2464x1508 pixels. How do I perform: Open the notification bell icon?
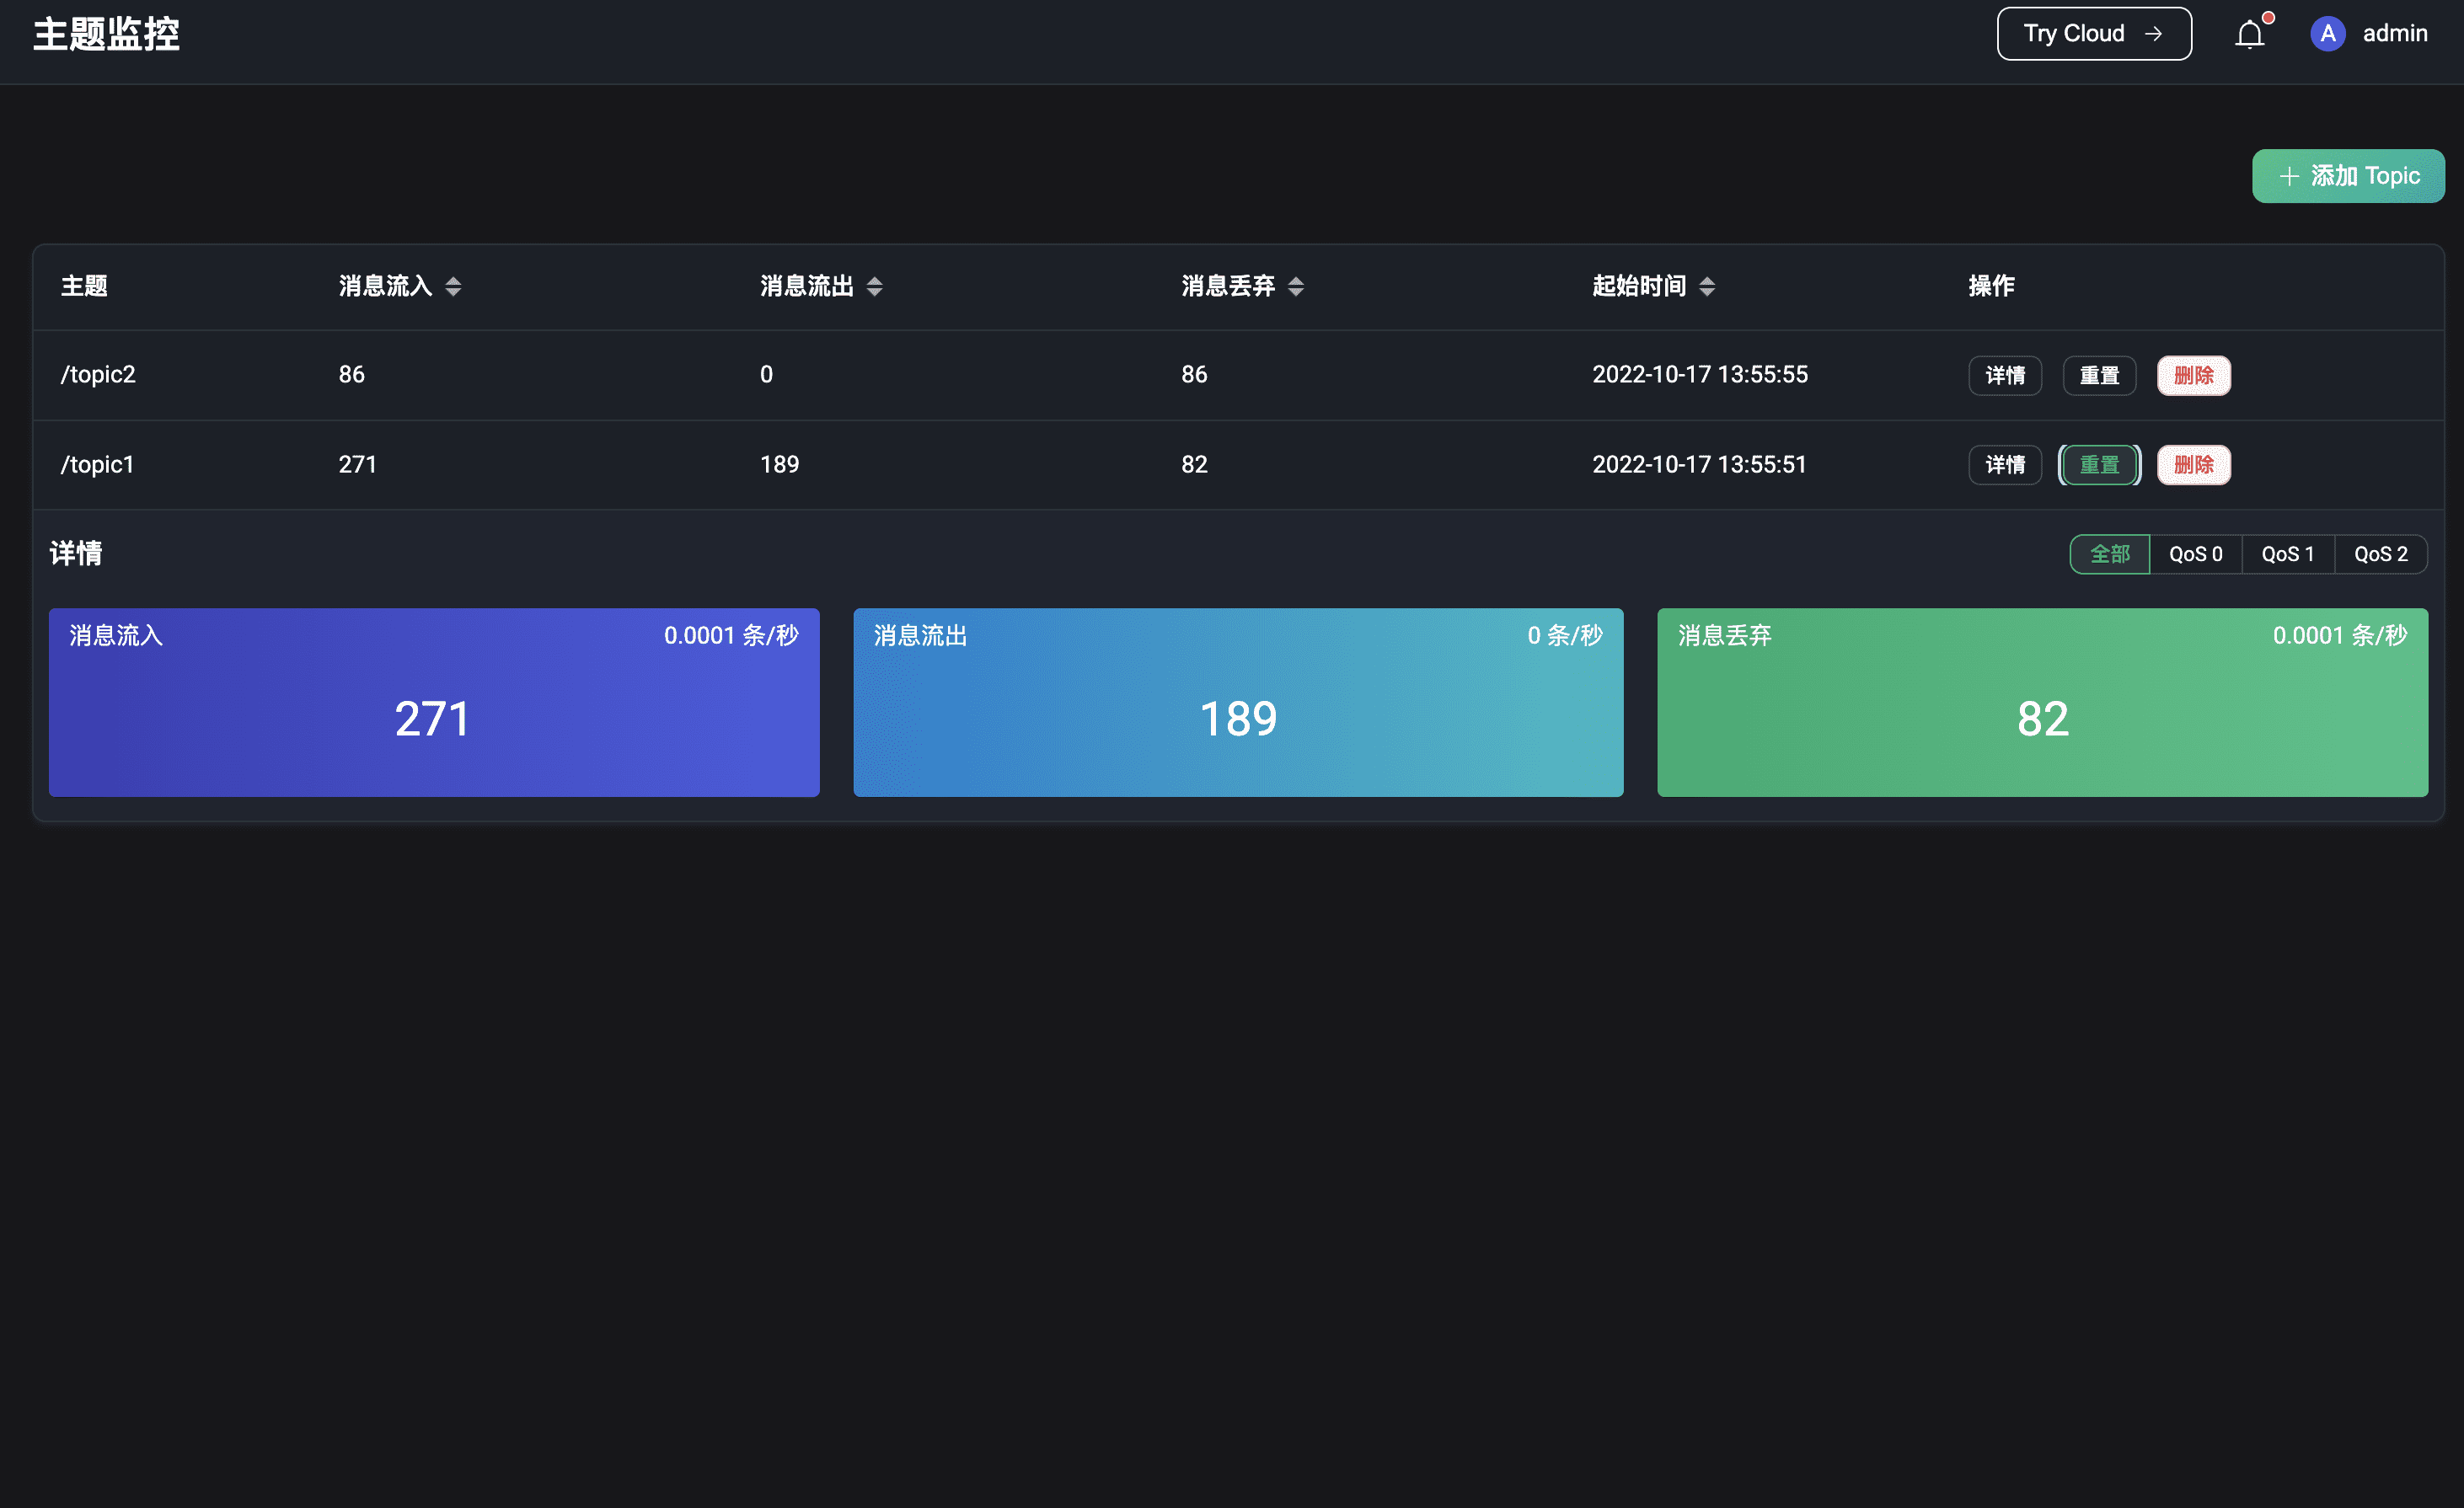2249,35
